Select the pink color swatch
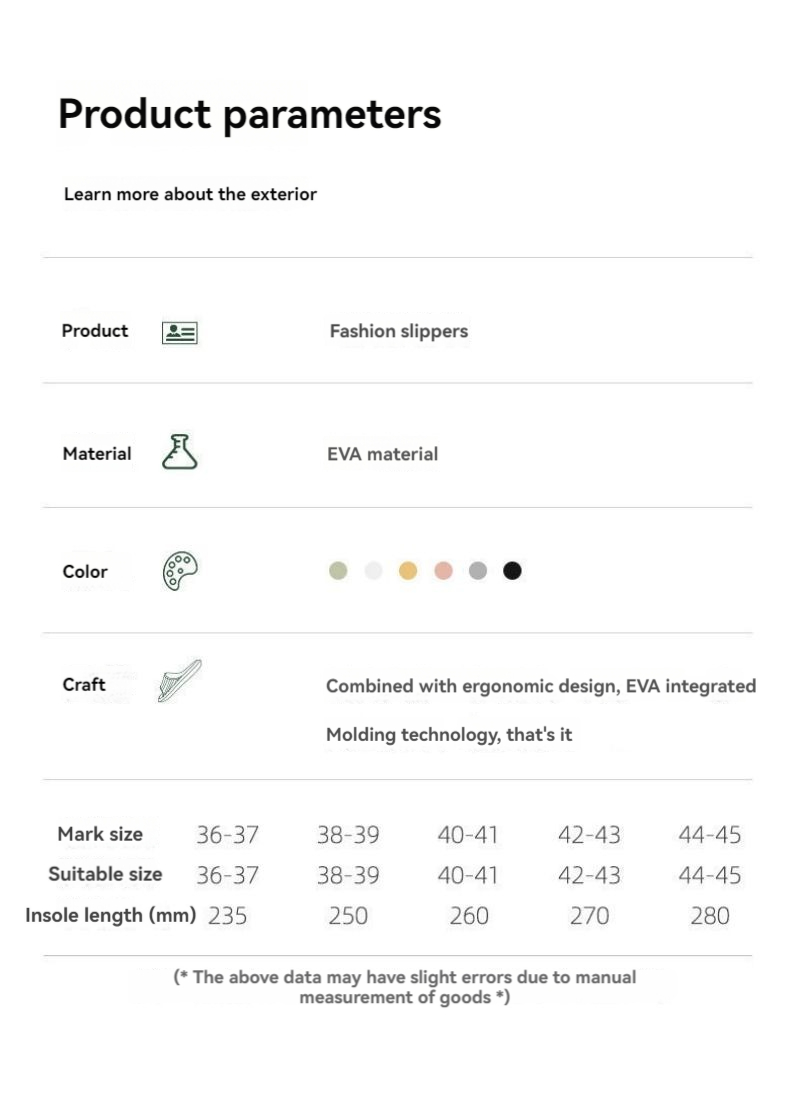The height and width of the screenshot is (1115, 800). (x=443, y=571)
